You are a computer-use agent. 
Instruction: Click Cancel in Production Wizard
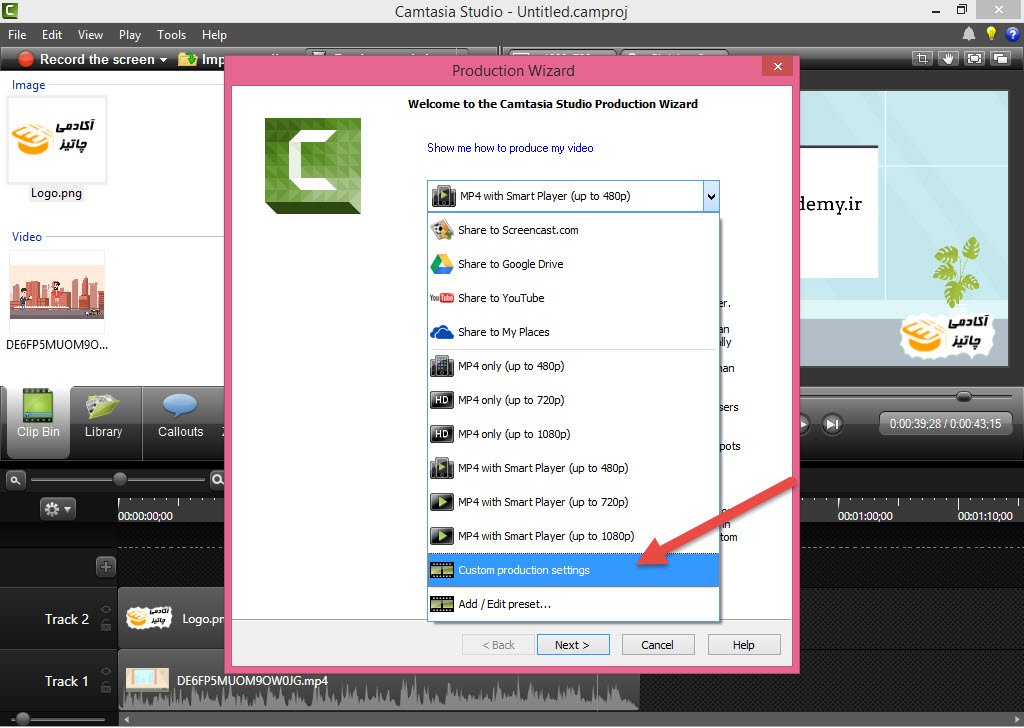pos(658,644)
